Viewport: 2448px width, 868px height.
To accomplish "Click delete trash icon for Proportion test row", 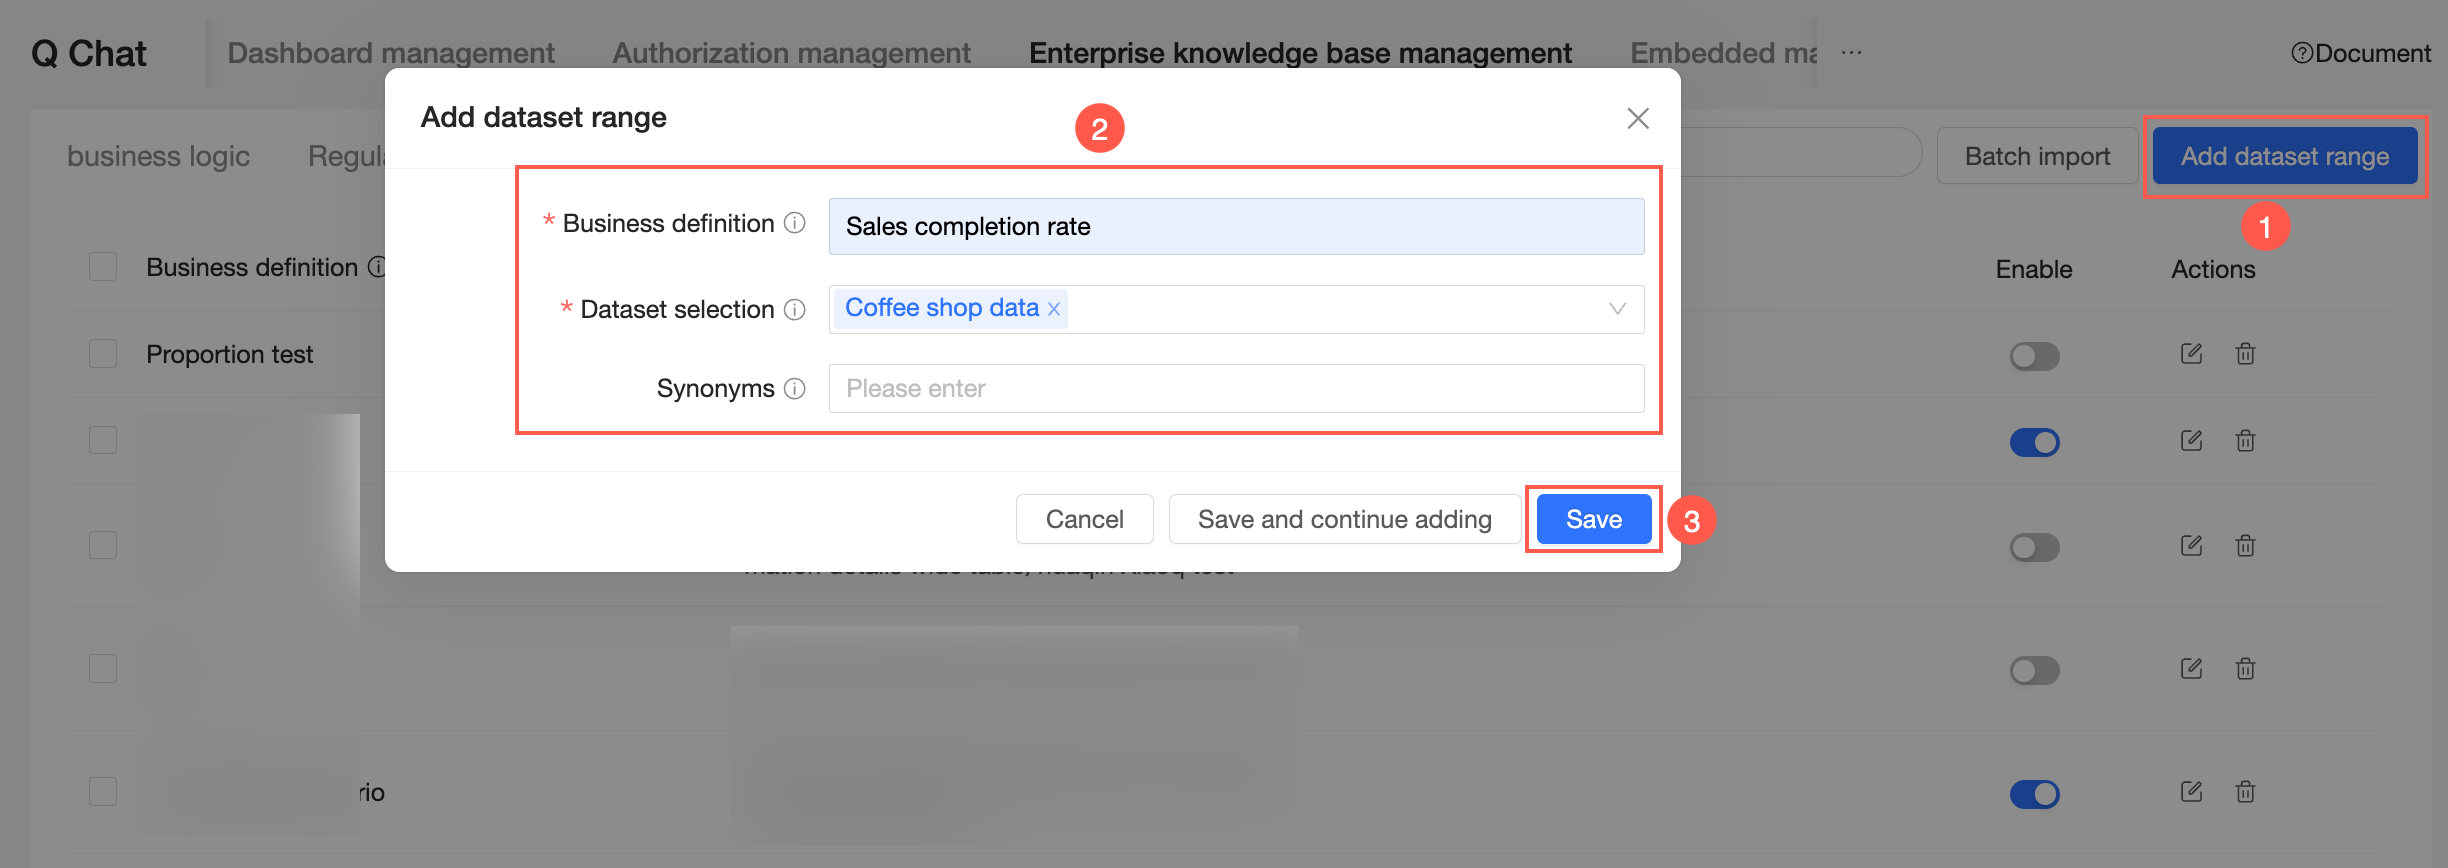I will (2245, 354).
